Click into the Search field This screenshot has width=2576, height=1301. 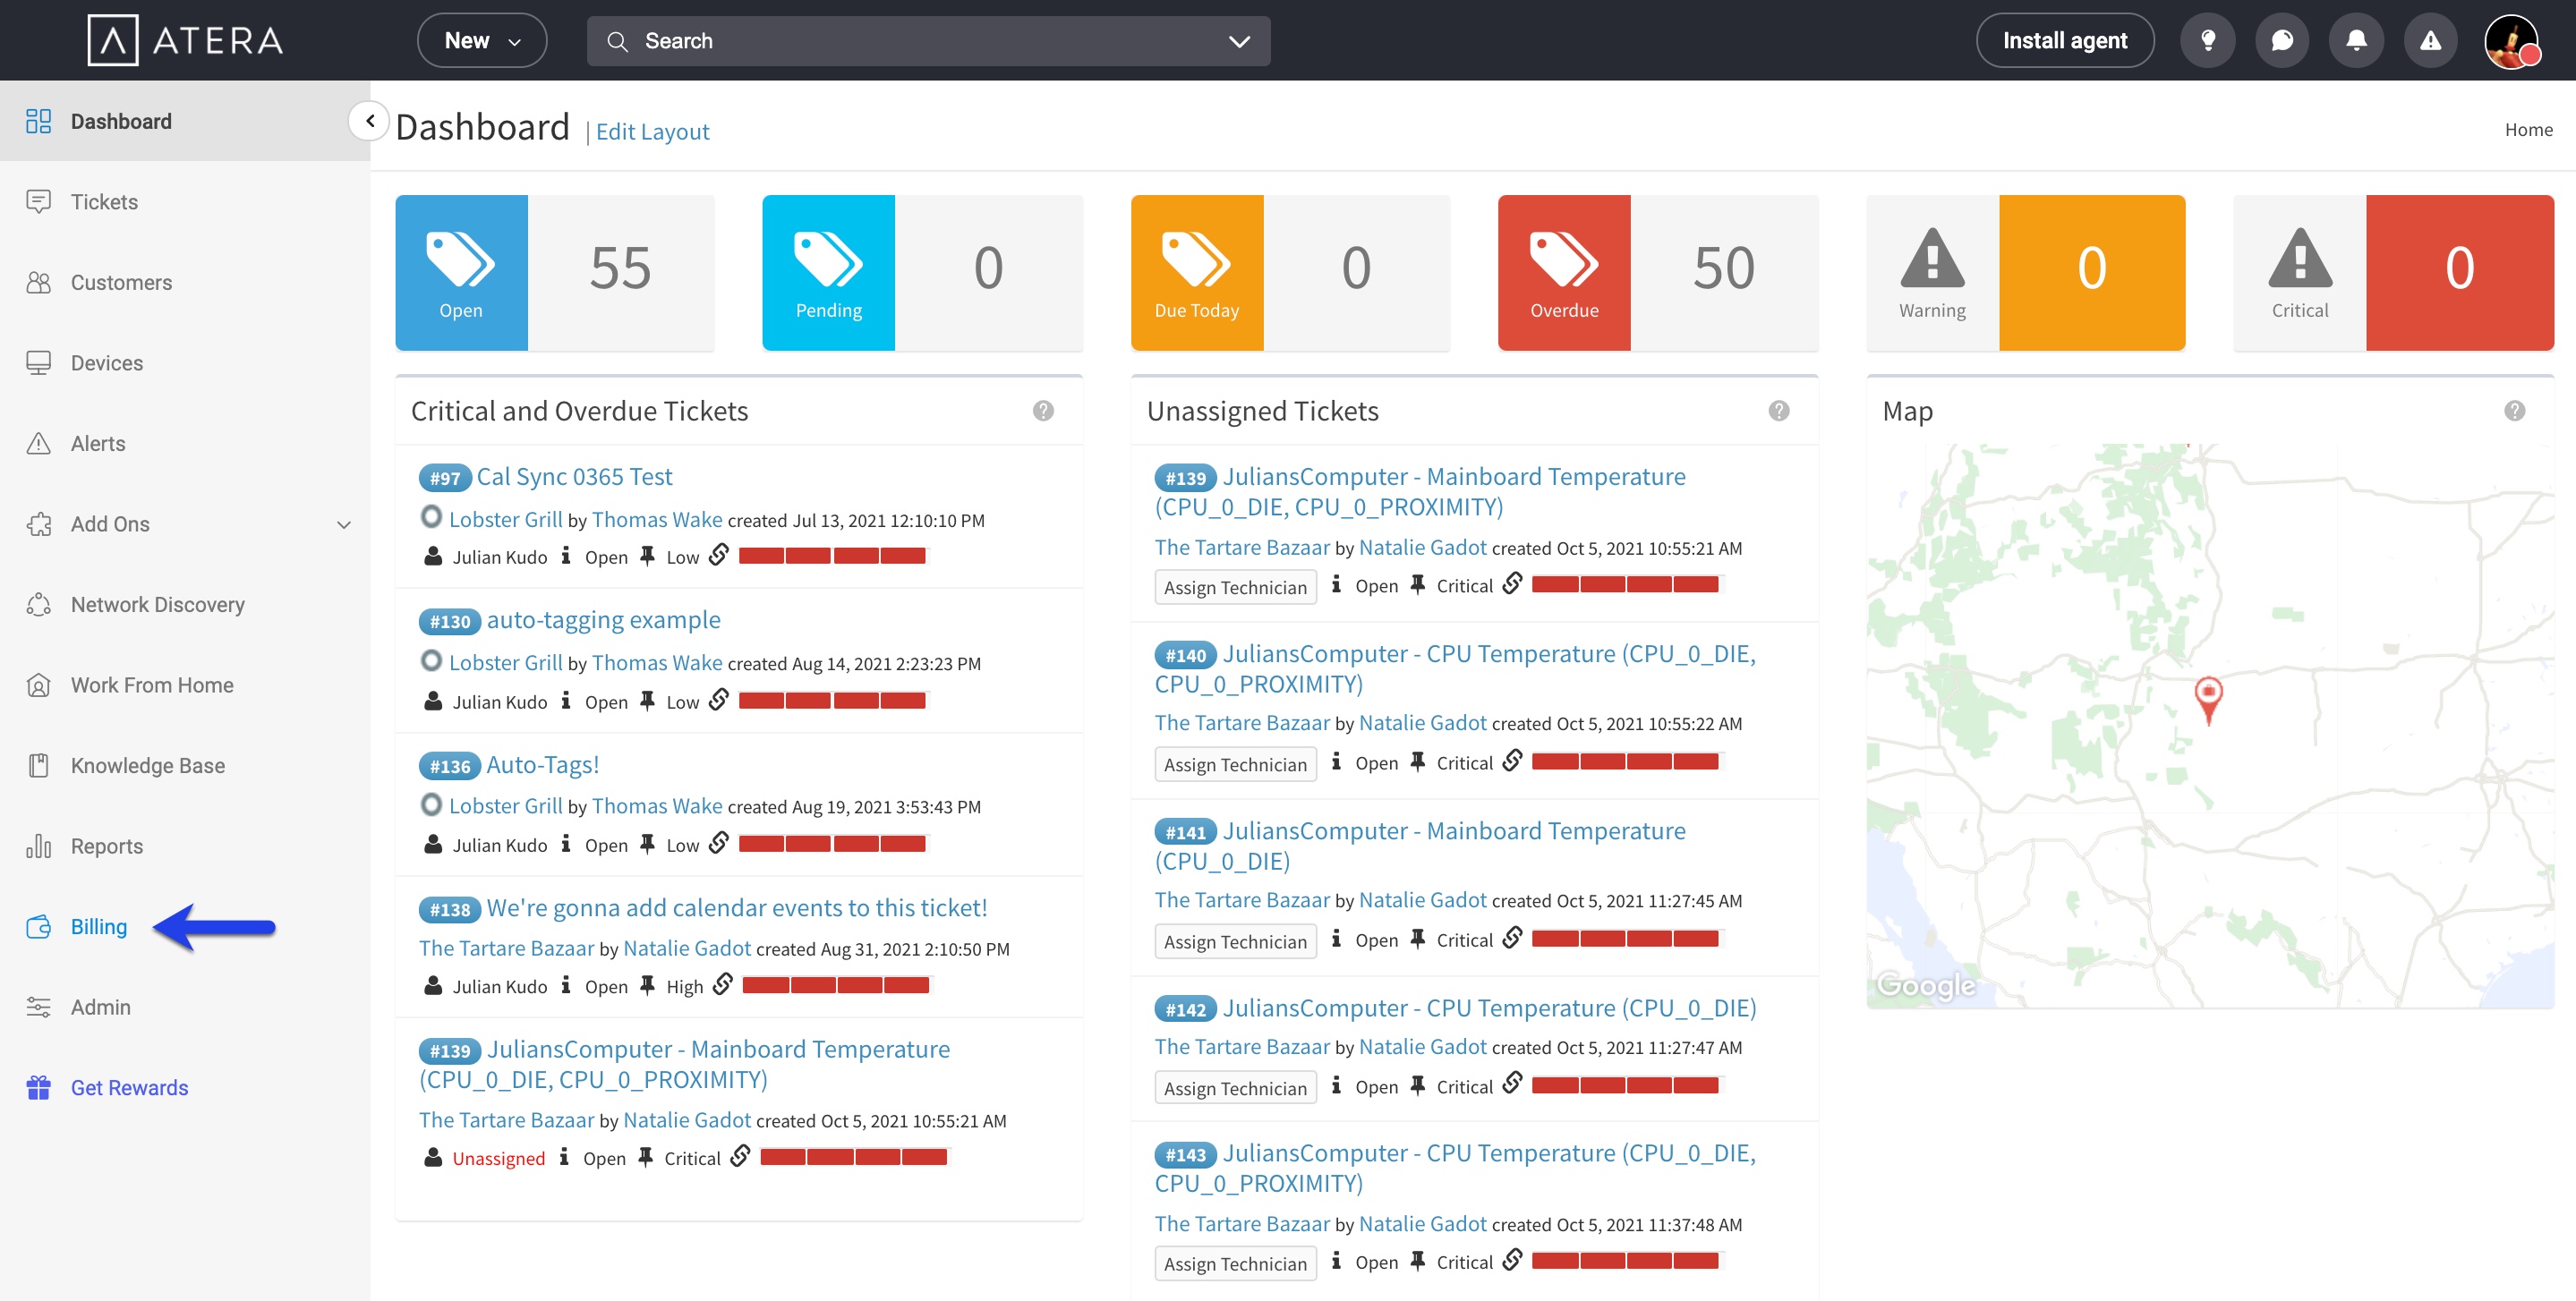point(928,42)
